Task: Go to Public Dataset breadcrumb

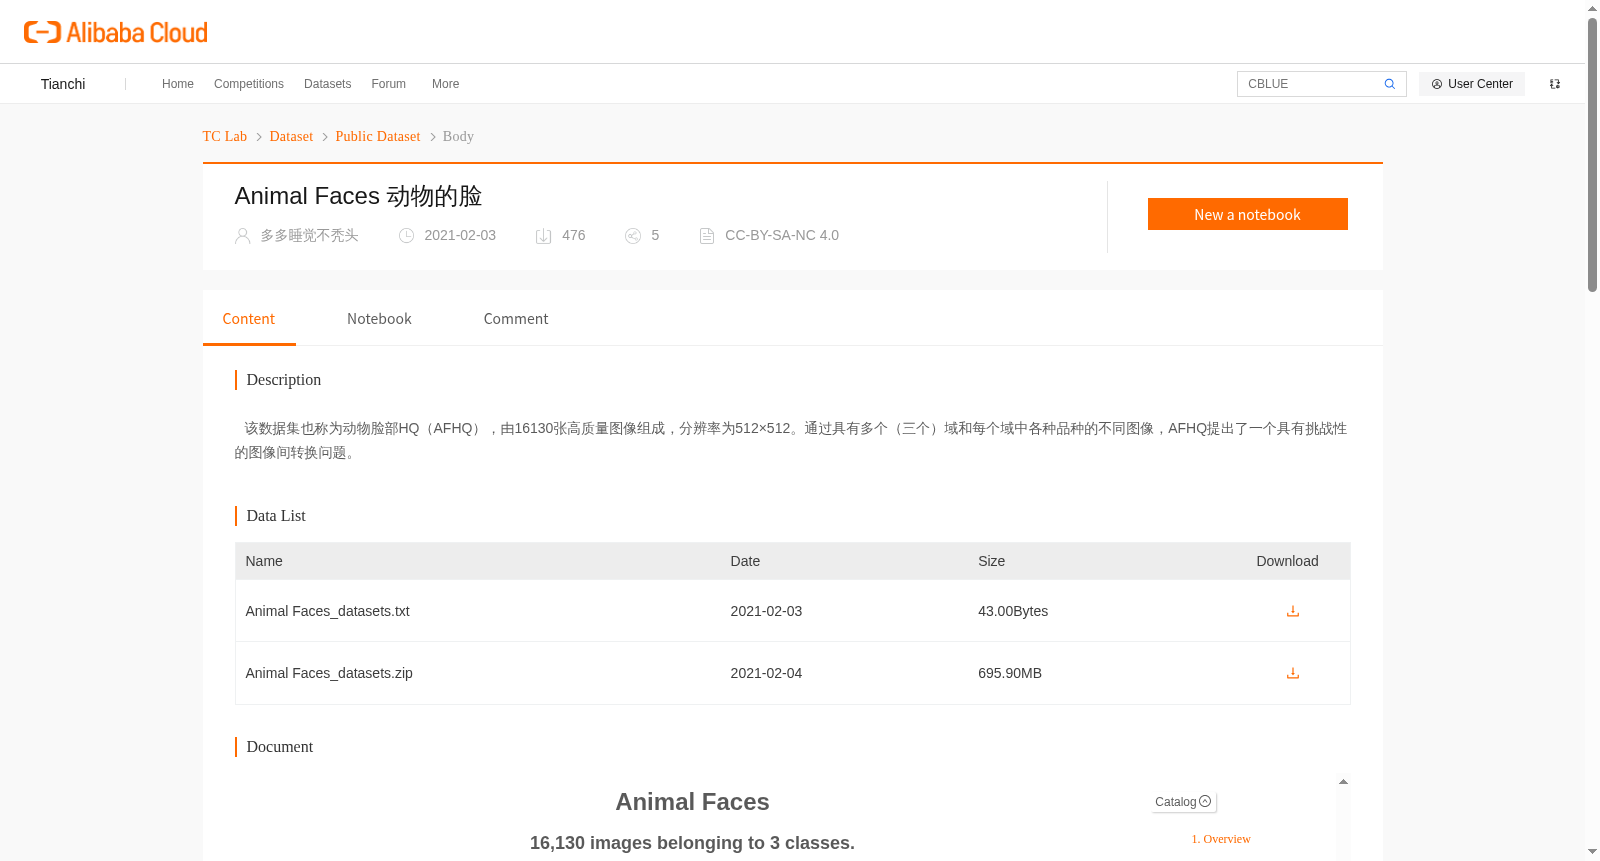Action: click(378, 136)
